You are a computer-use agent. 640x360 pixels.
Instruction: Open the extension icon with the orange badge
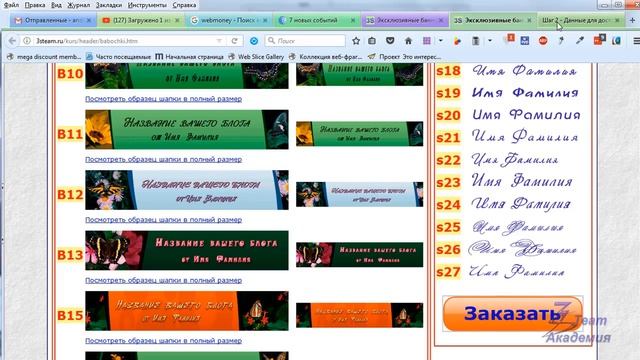click(x=509, y=40)
